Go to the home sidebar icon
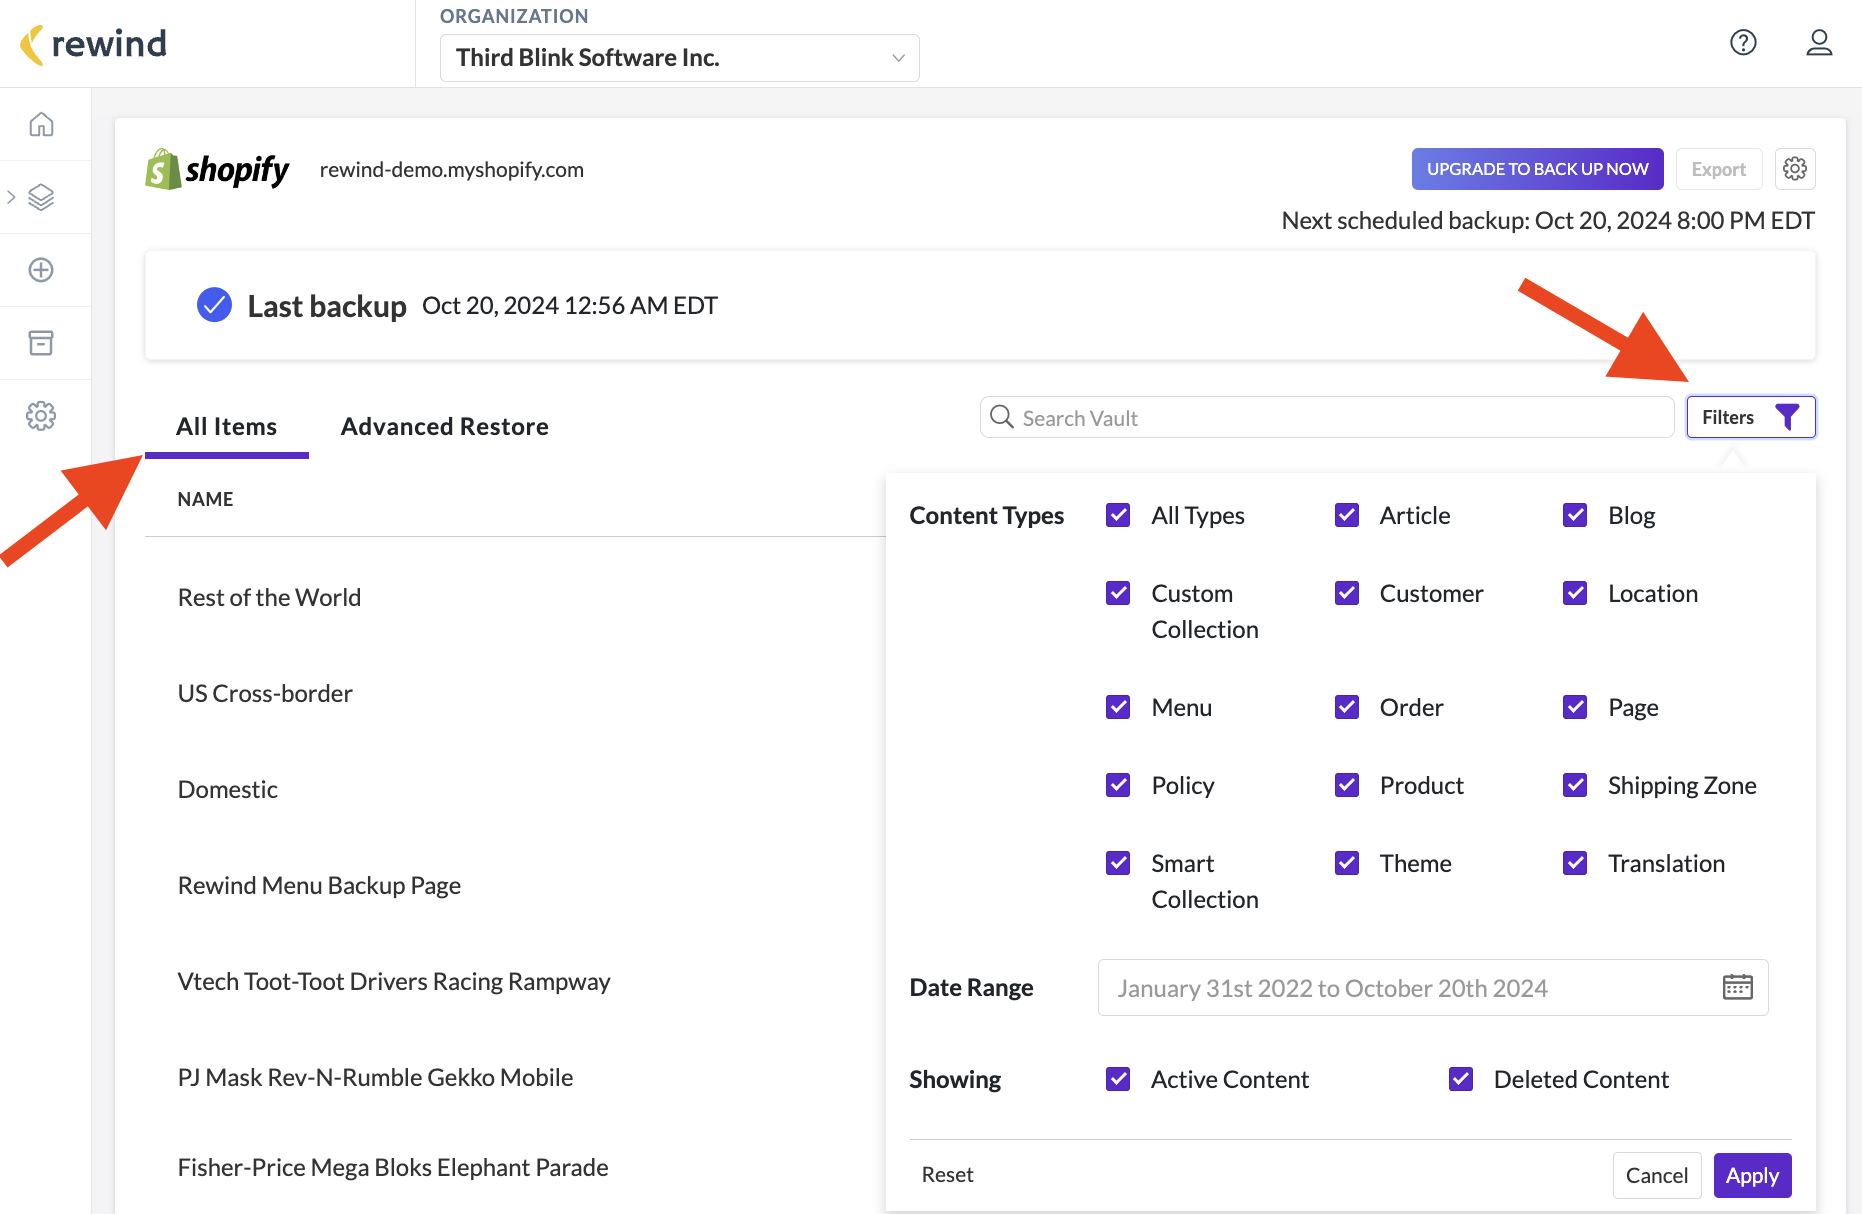The height and width of the screenshot is (1214, 1862). coord(41,124)
